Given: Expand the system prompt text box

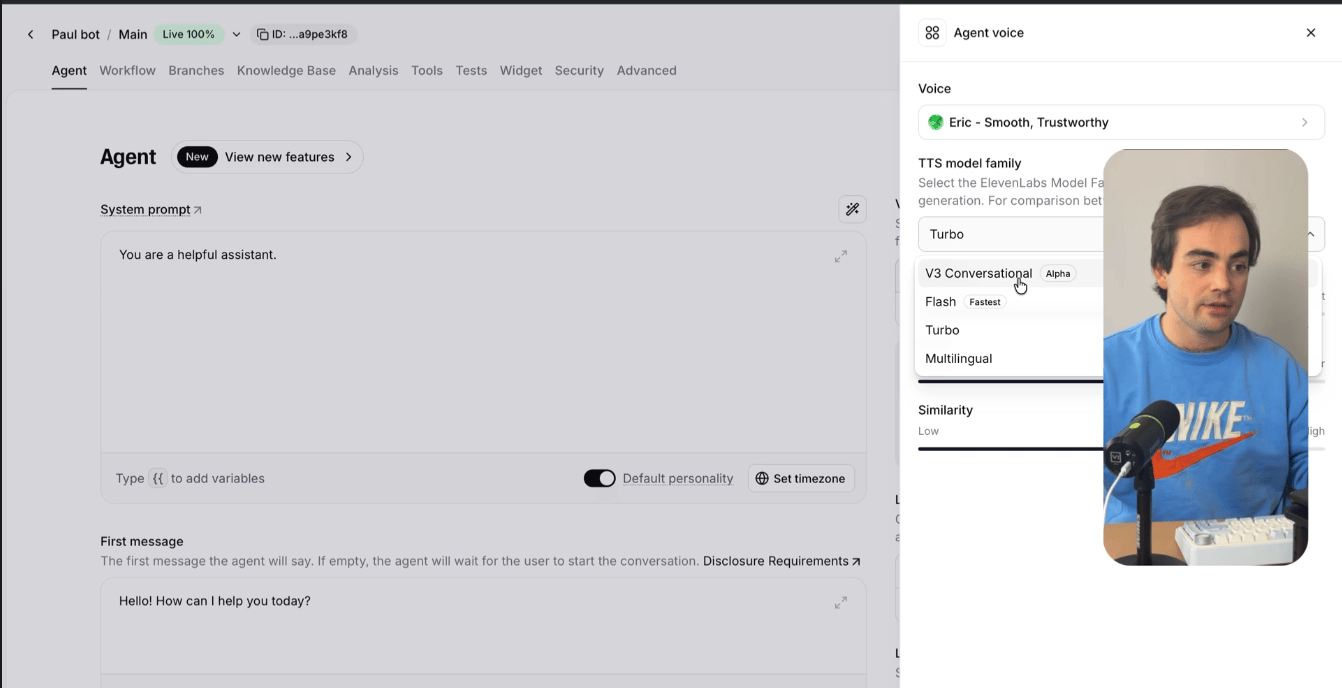Looking at the screenshot, I should 841,256.
